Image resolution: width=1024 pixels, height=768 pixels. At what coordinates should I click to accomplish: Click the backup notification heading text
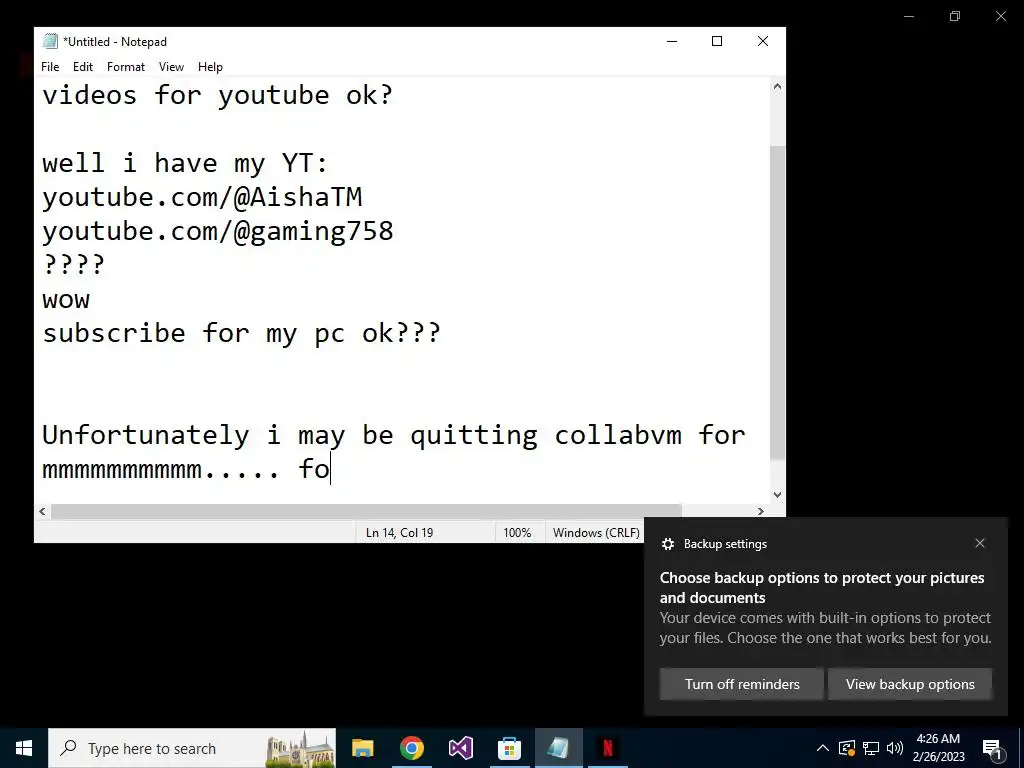(x=822, y=588)
